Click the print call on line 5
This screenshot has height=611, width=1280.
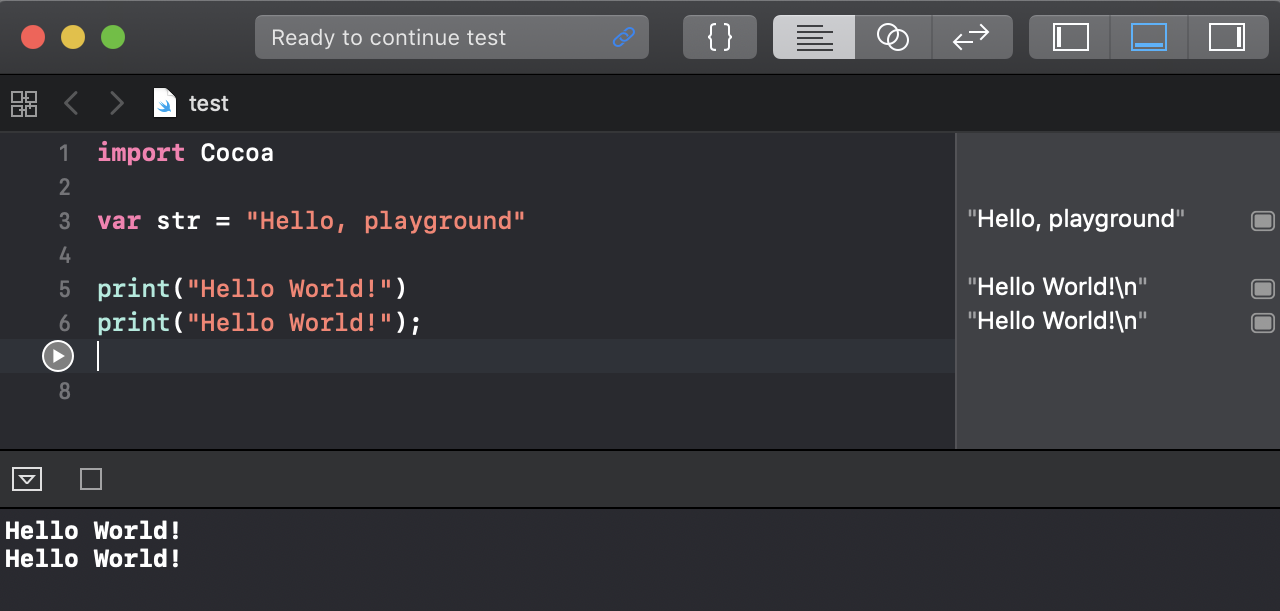click(x=252, y=289)
